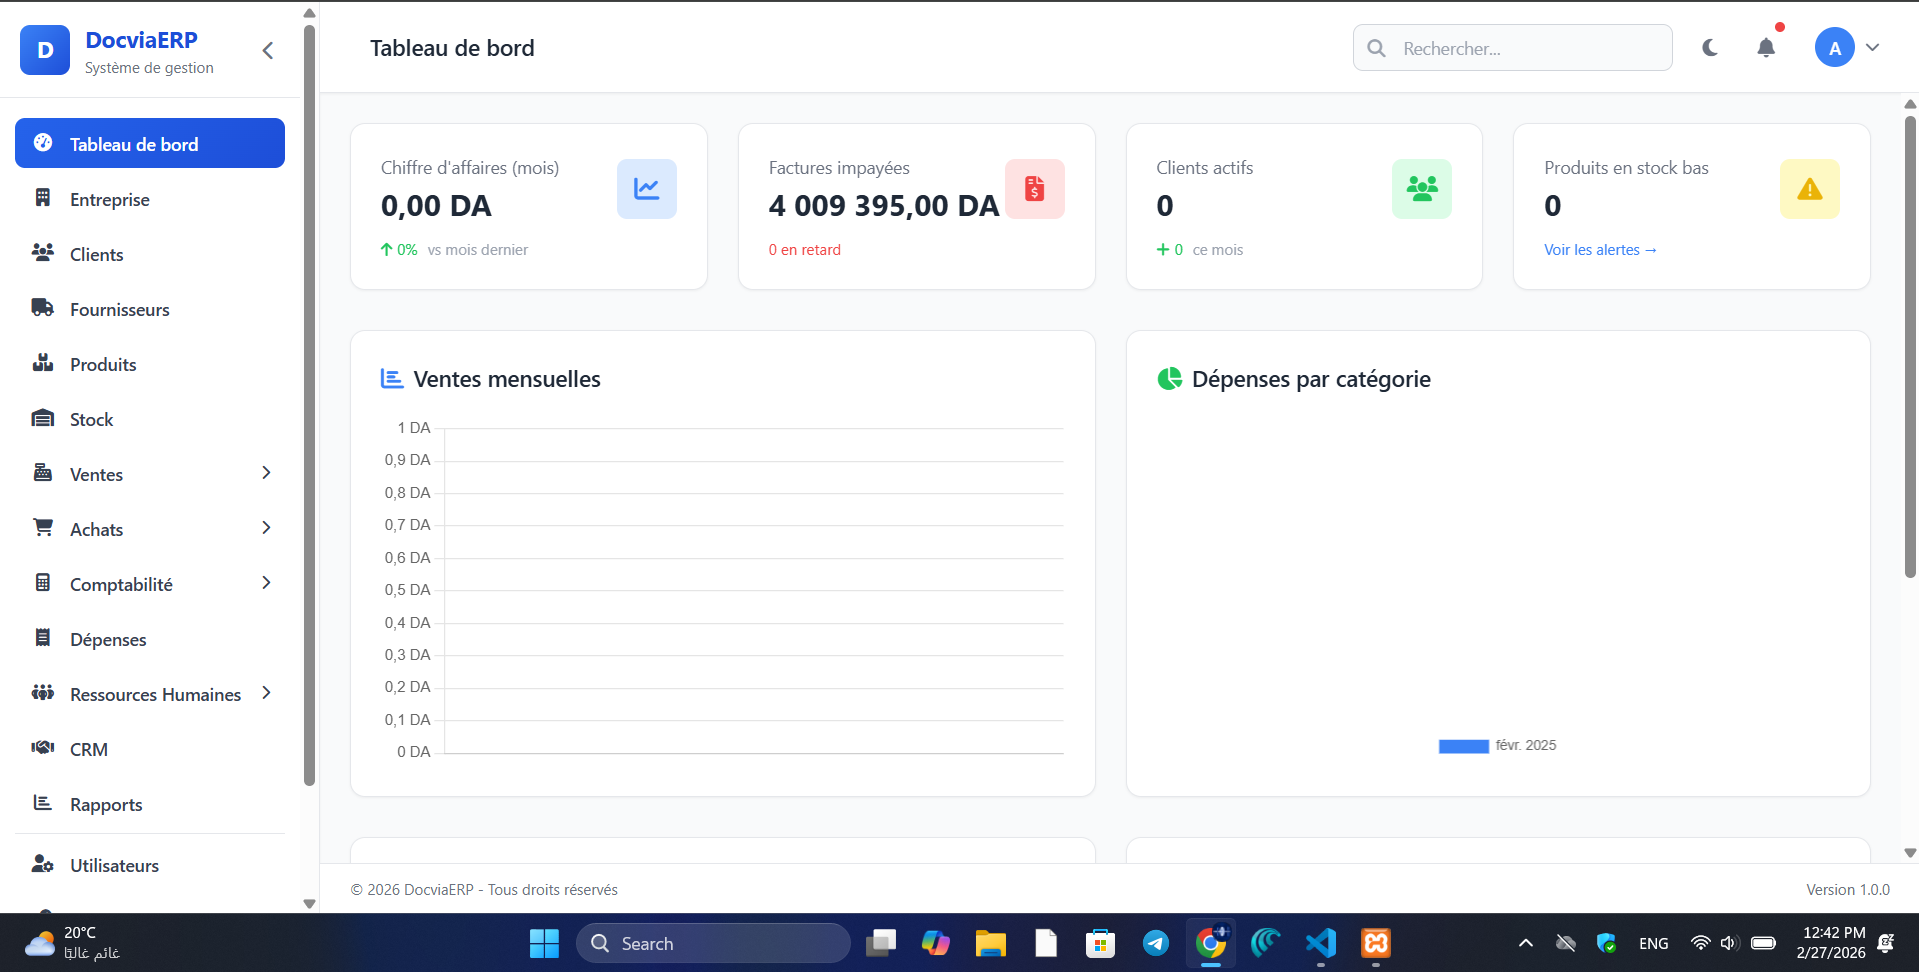
Task: Toggle dark mode with moon icon
Action: (x=1710, y=48)
